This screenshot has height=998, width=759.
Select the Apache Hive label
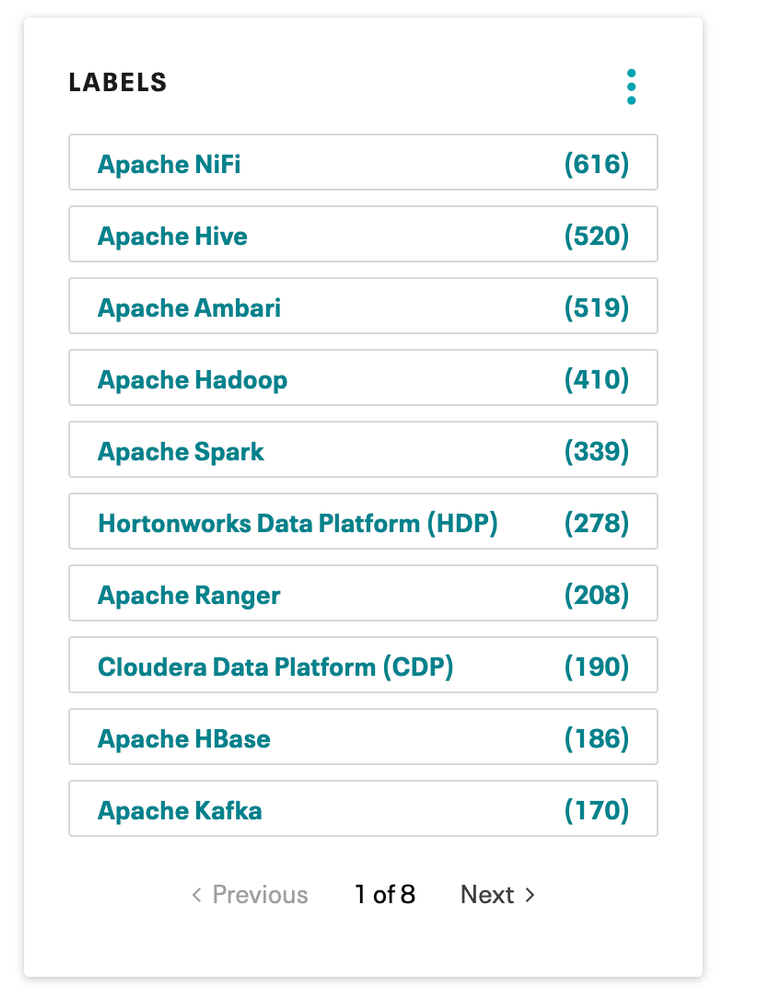(172, 236)
